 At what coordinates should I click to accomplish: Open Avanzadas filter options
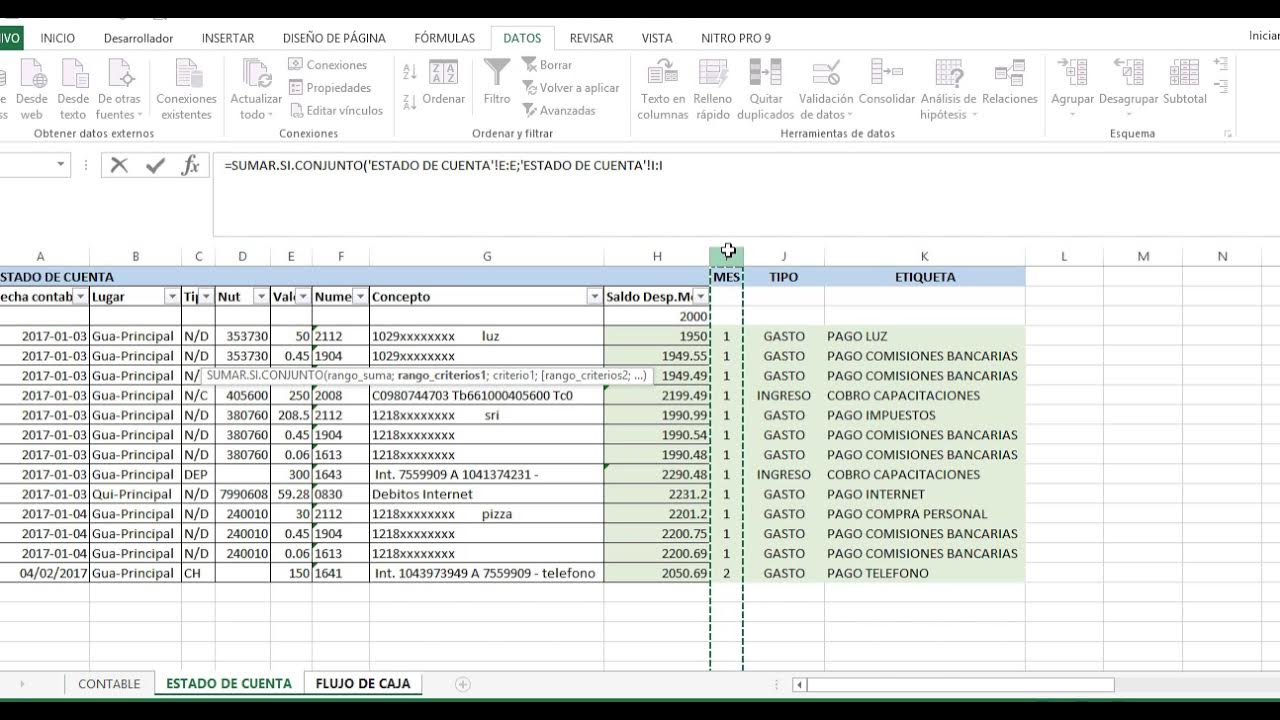pos(558,111)
